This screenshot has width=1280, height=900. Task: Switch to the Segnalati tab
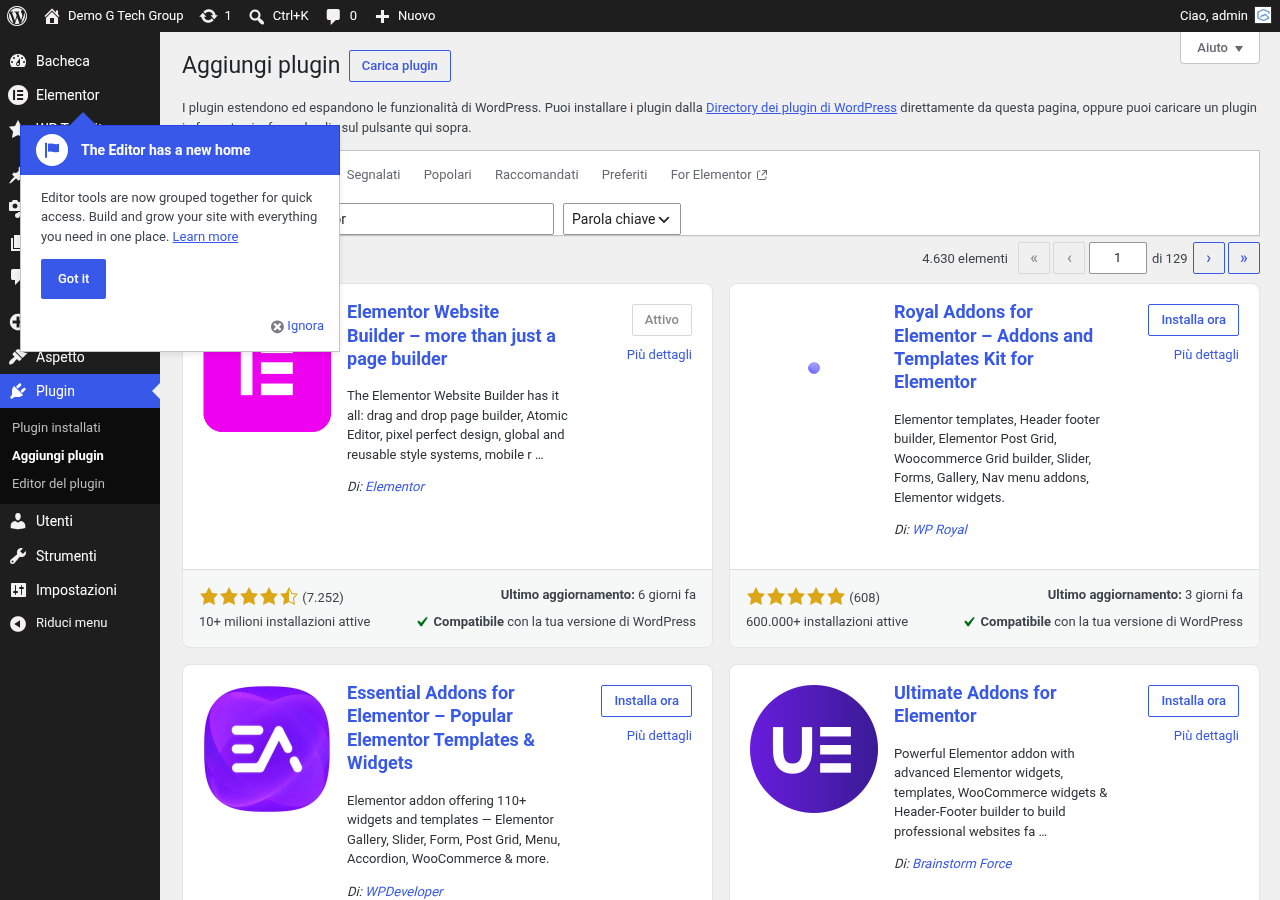[x=373, y=175]
